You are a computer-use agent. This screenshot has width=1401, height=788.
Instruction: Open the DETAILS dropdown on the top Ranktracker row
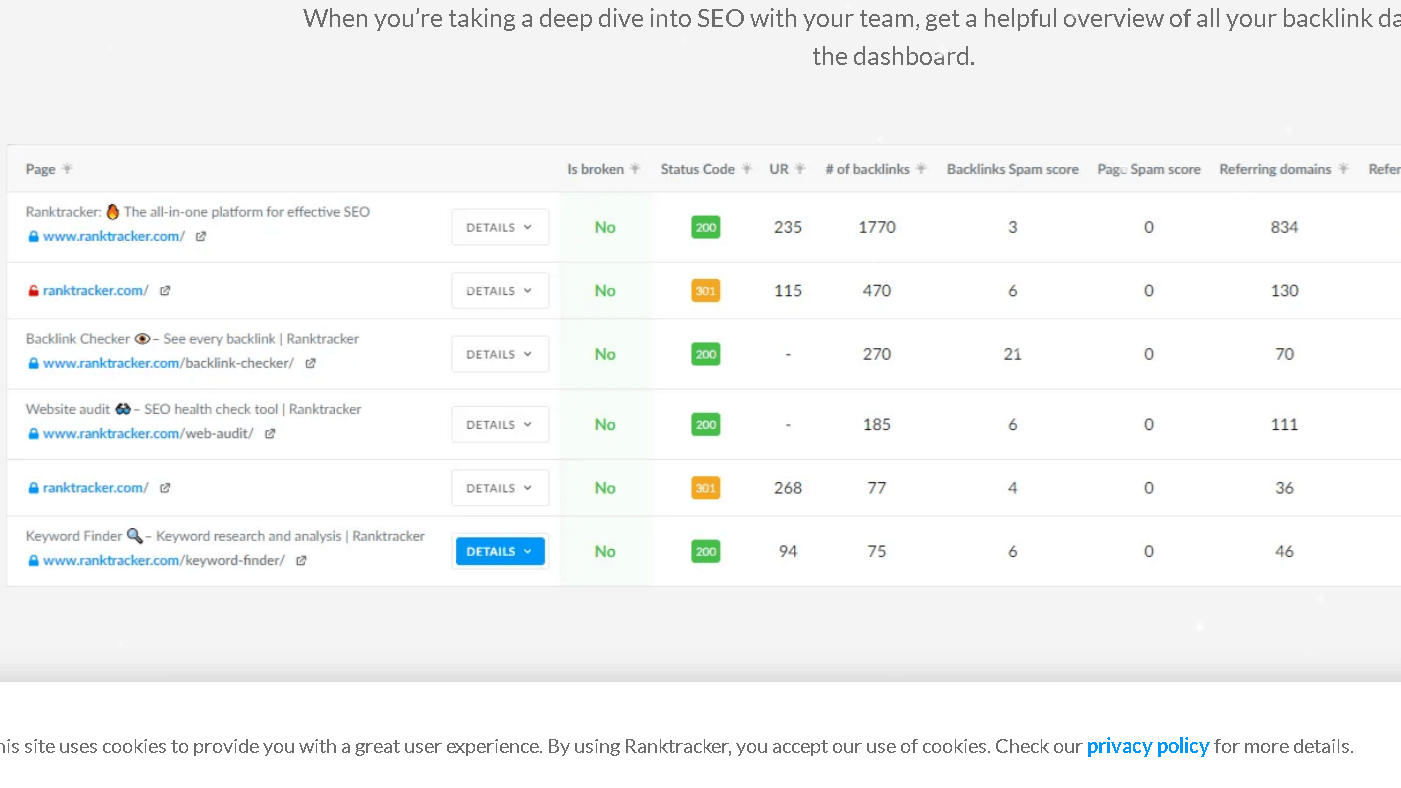click(500, 227)
